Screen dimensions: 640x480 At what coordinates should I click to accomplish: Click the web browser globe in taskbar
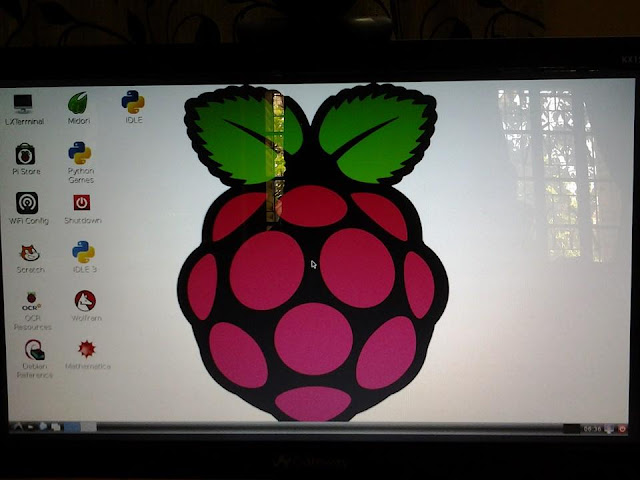43,427
